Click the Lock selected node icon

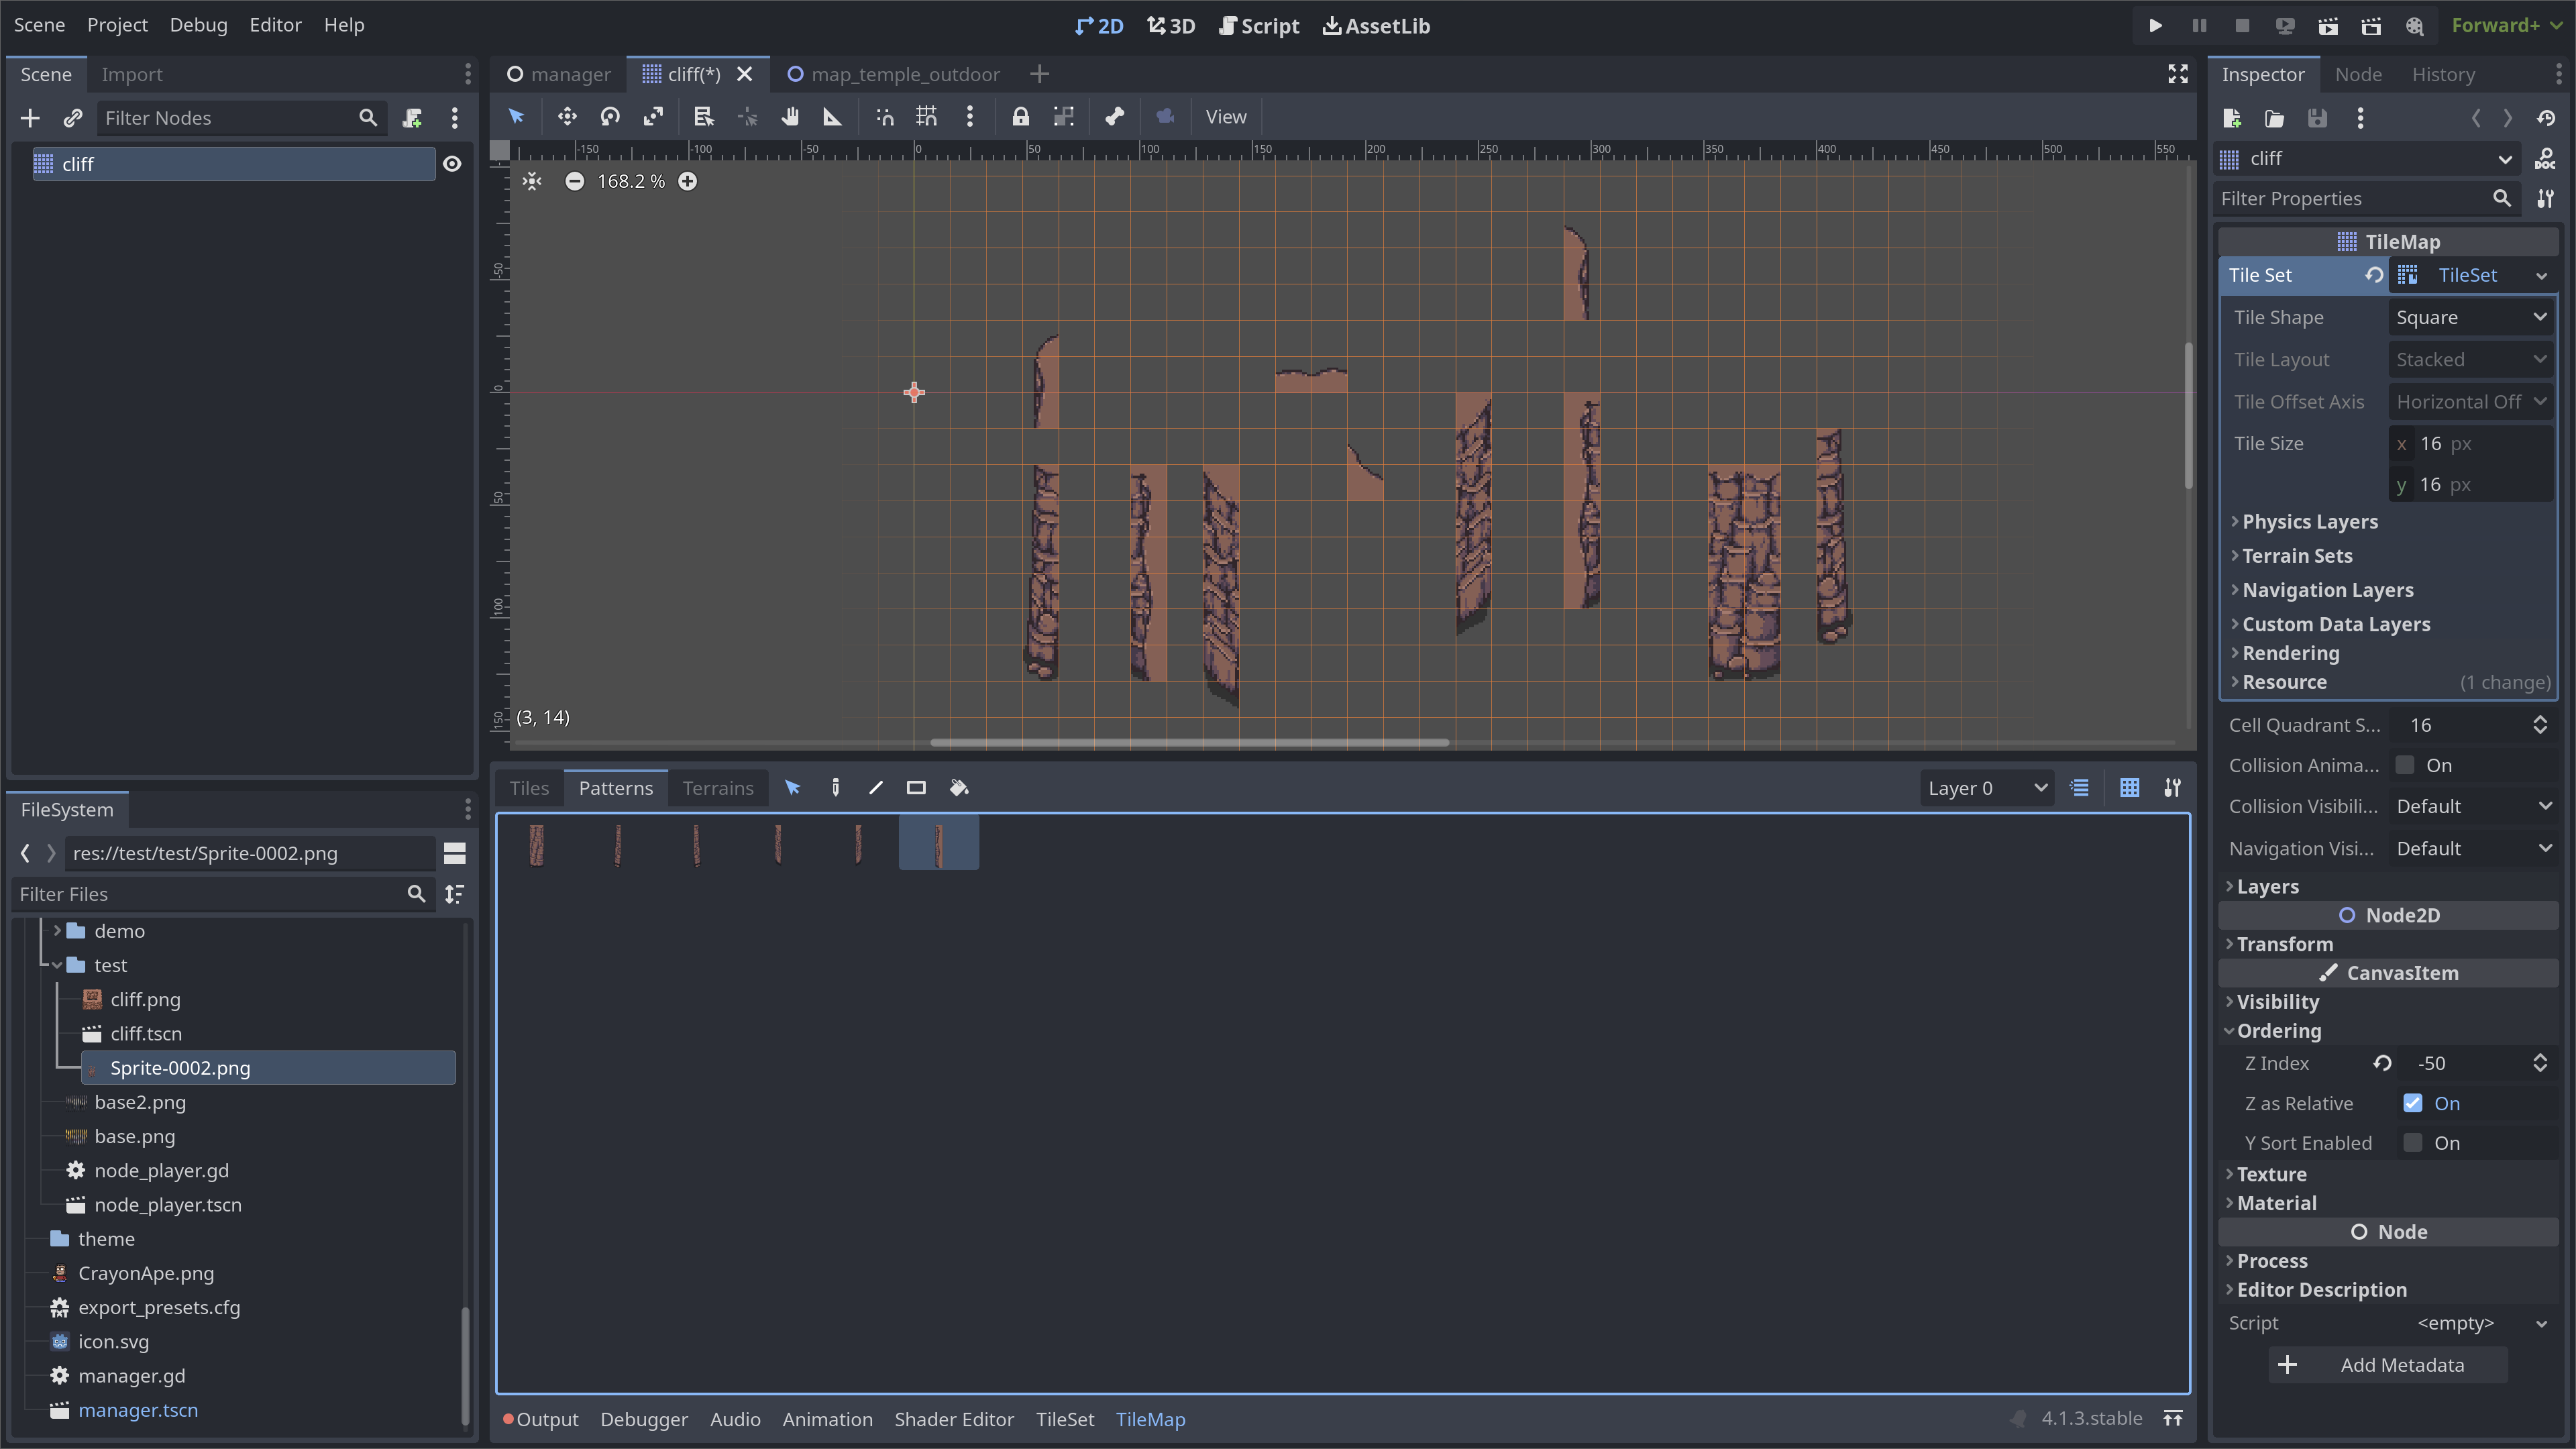click(1020, 117)
